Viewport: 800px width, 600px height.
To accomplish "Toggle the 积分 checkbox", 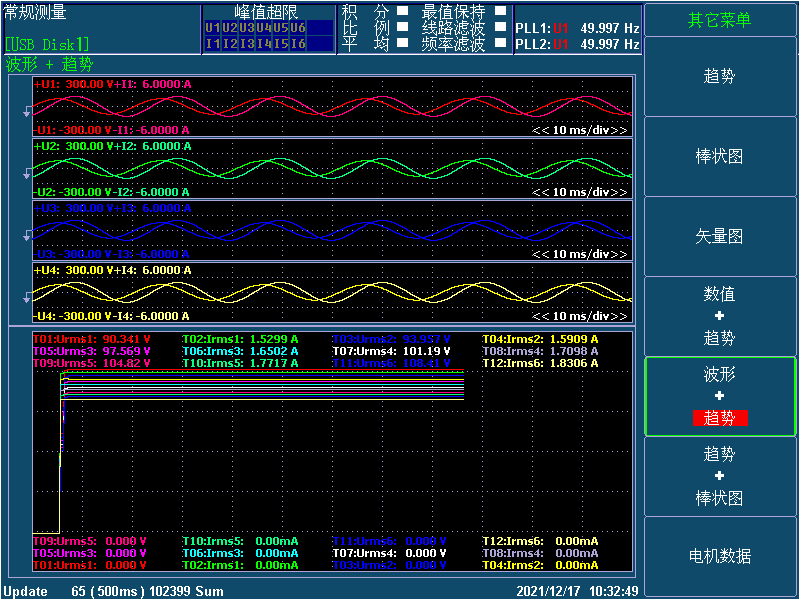I will point(402,12).
